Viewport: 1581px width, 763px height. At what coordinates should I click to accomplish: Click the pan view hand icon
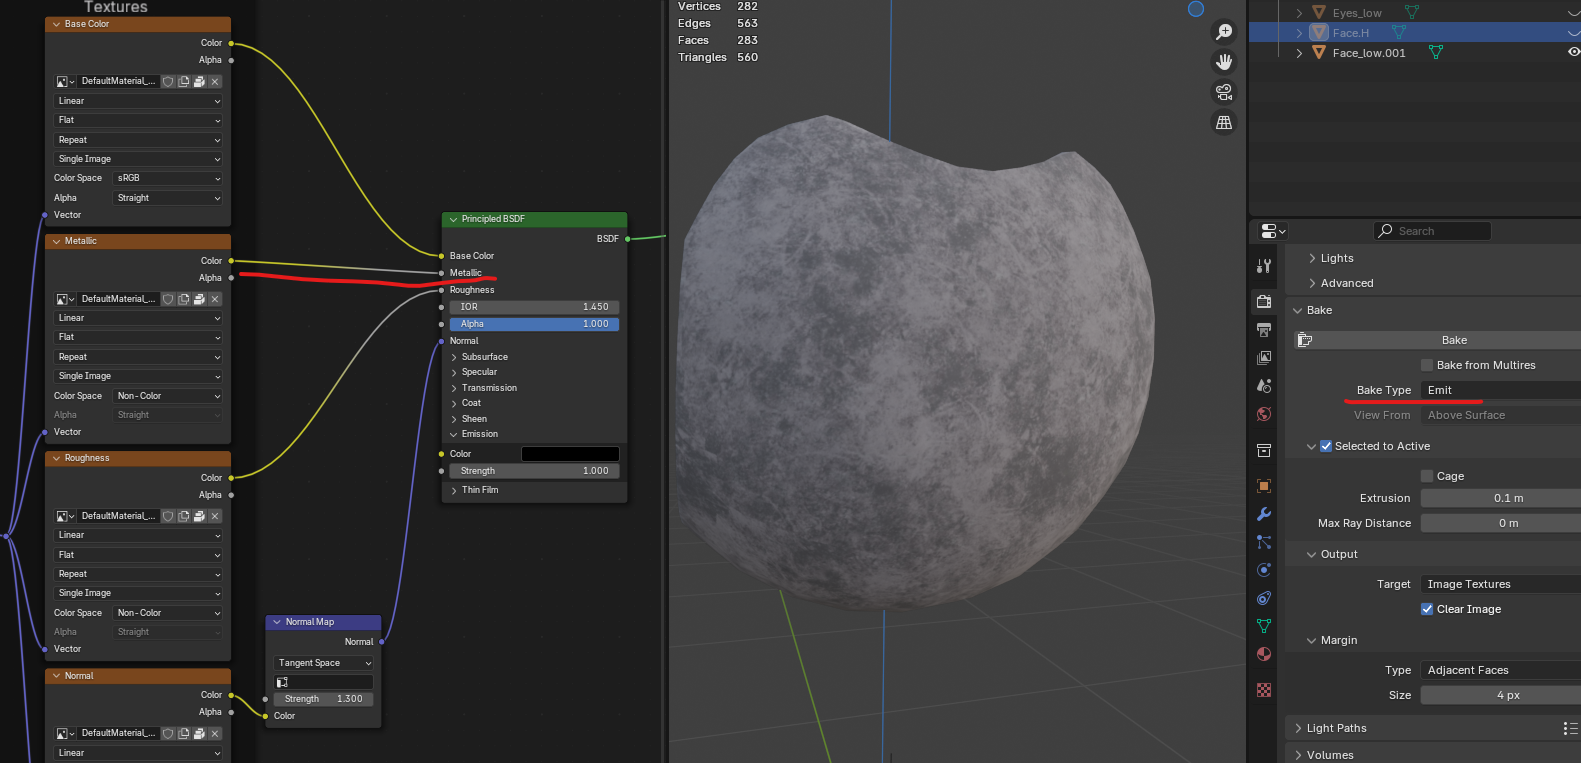pyautogui.click(x=1223, y=62)
